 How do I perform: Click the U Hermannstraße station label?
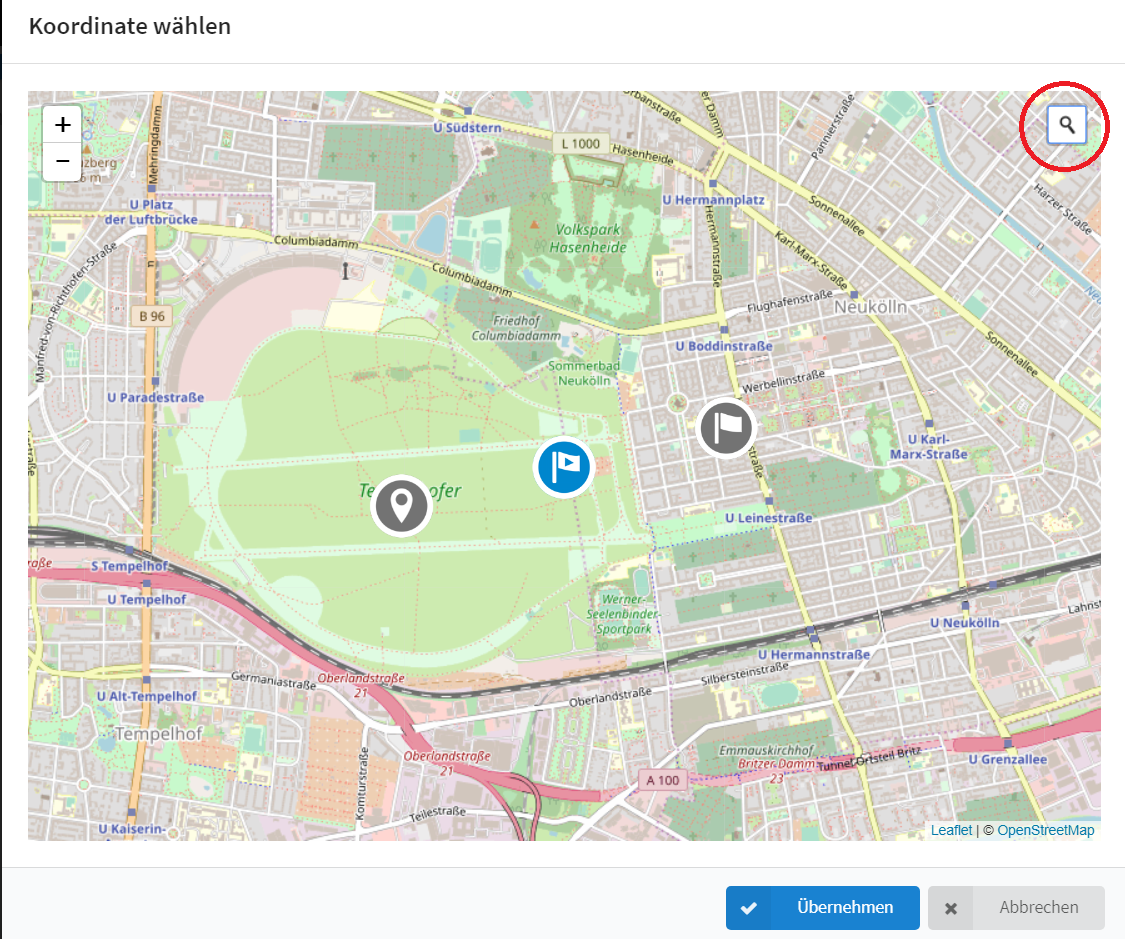814,654
